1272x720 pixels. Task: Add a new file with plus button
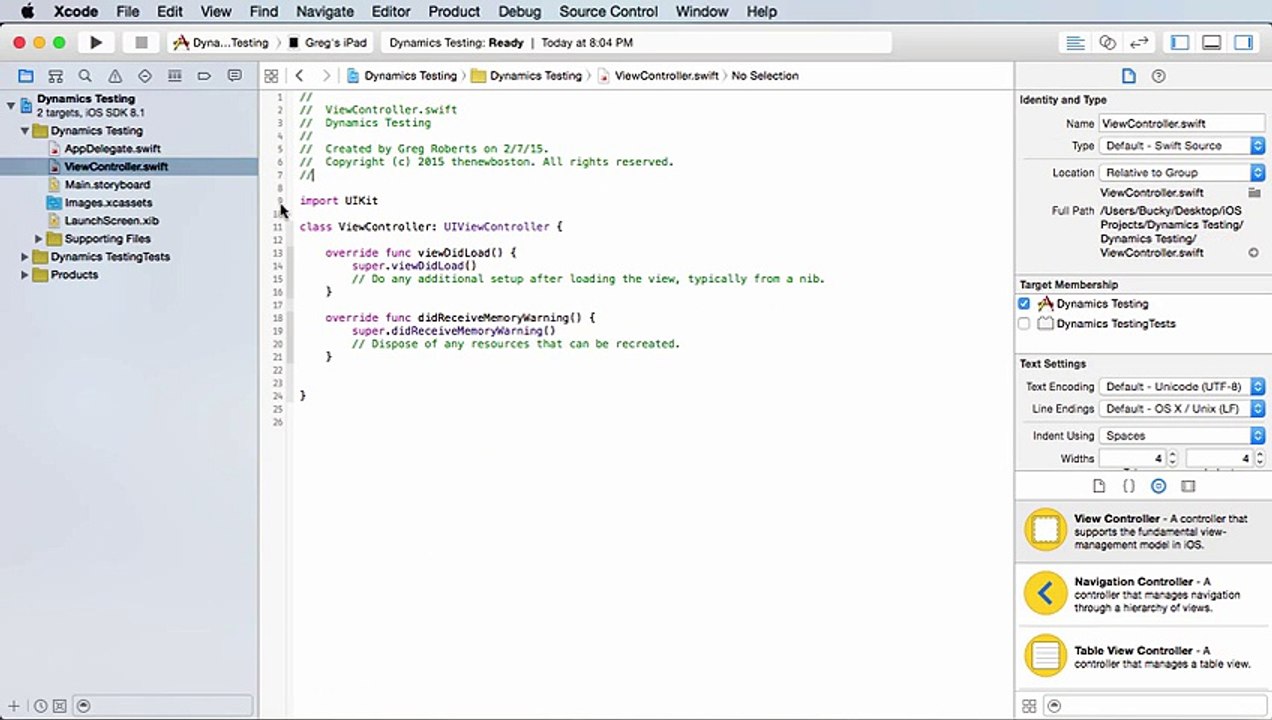[14, 706]
